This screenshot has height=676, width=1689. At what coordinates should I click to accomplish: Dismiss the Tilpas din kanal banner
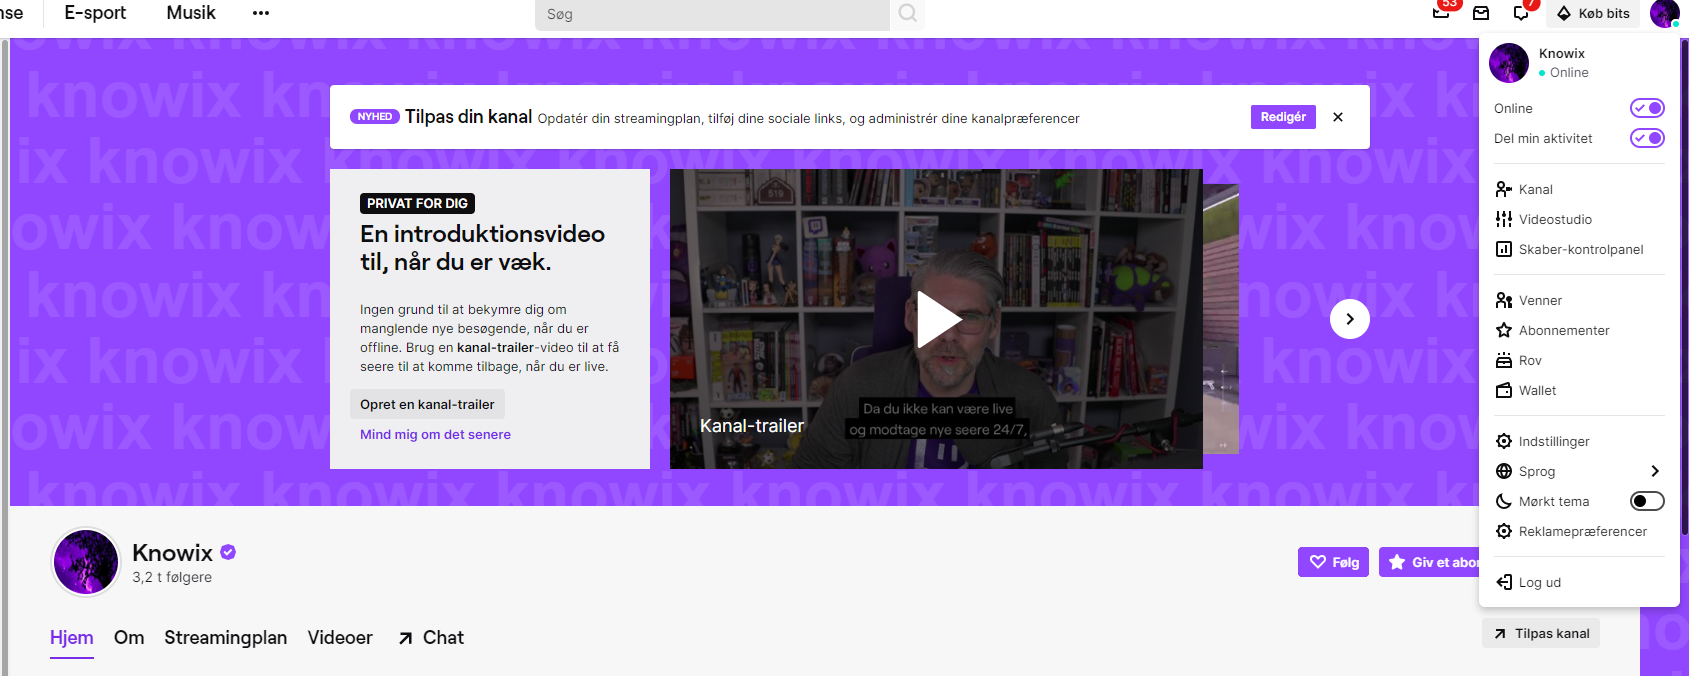1338,117
